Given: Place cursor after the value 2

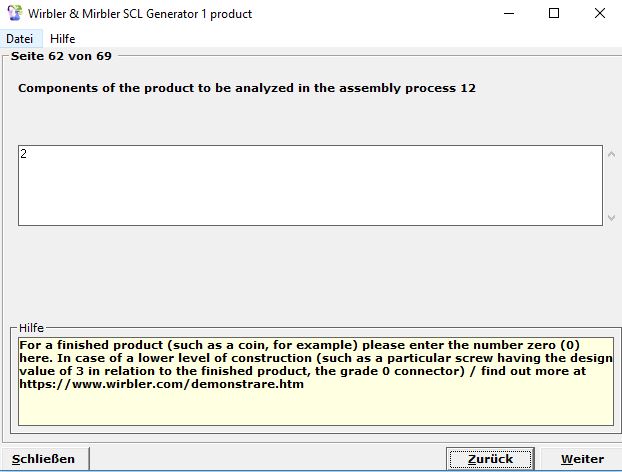Looking at the screenshot, I should (28, 154).
